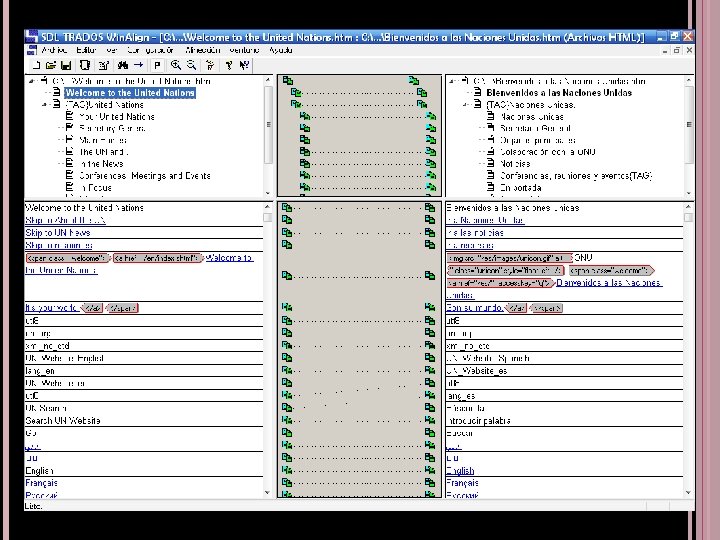The image size is (720, 540).
Task: Click the context help arrow-question icon
Action: [244, 65]
